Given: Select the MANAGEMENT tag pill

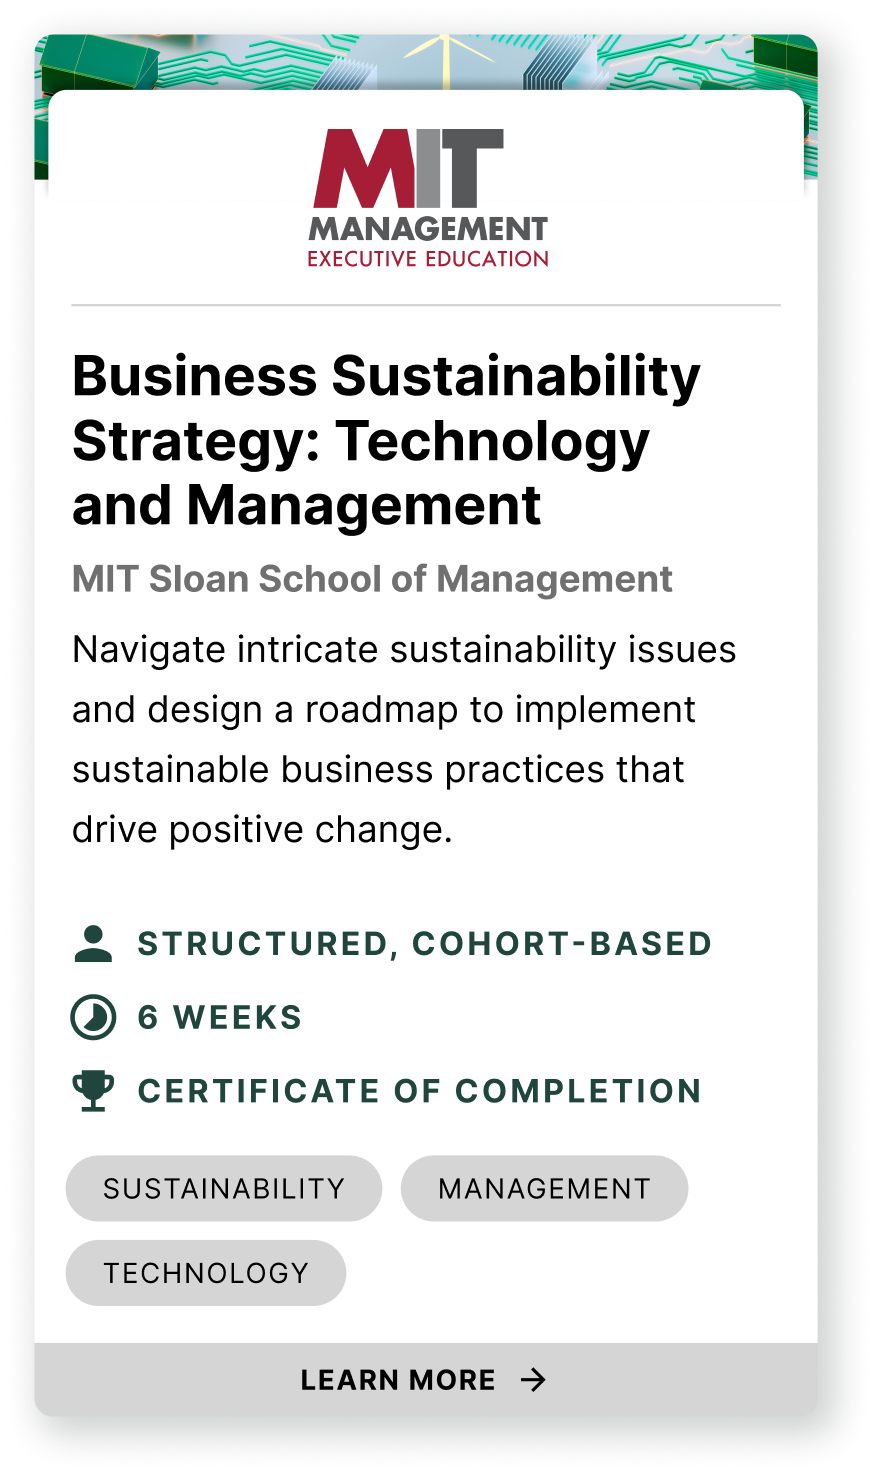Looking at the screenshot, I should pos(544,1189).
